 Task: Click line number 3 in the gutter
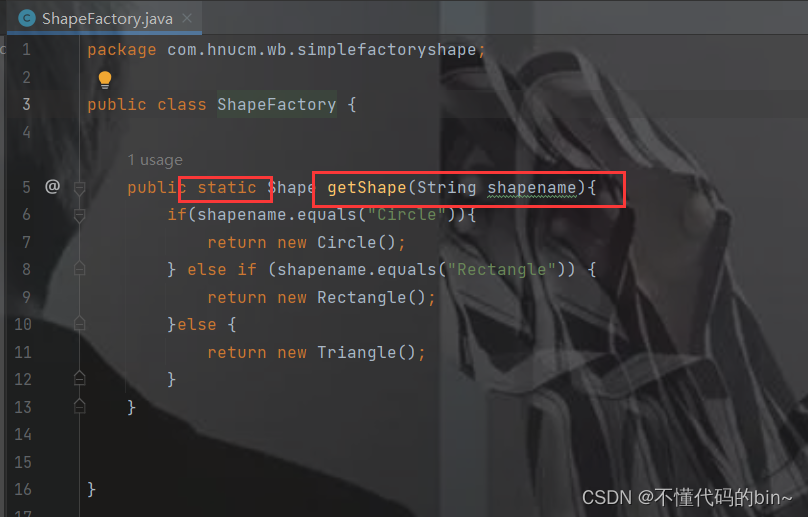[26, 105]
